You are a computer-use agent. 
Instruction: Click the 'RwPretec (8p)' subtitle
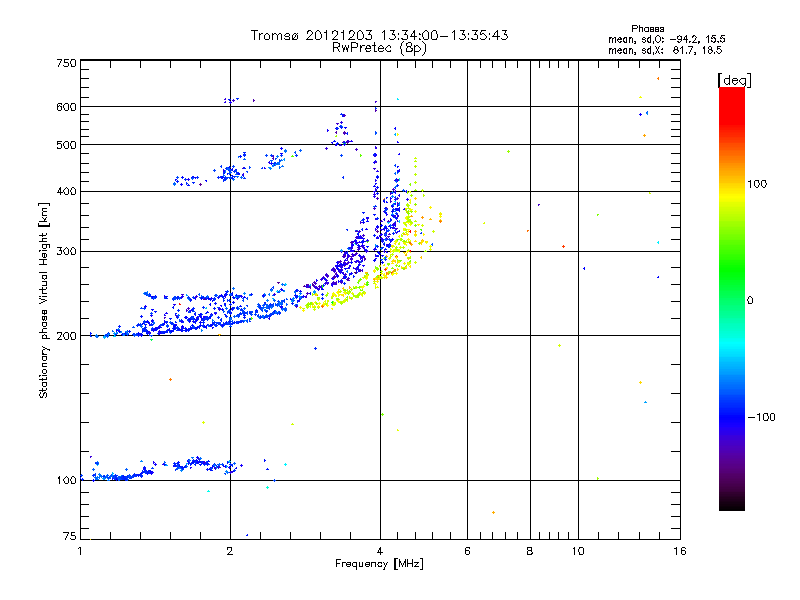point(379,48)
